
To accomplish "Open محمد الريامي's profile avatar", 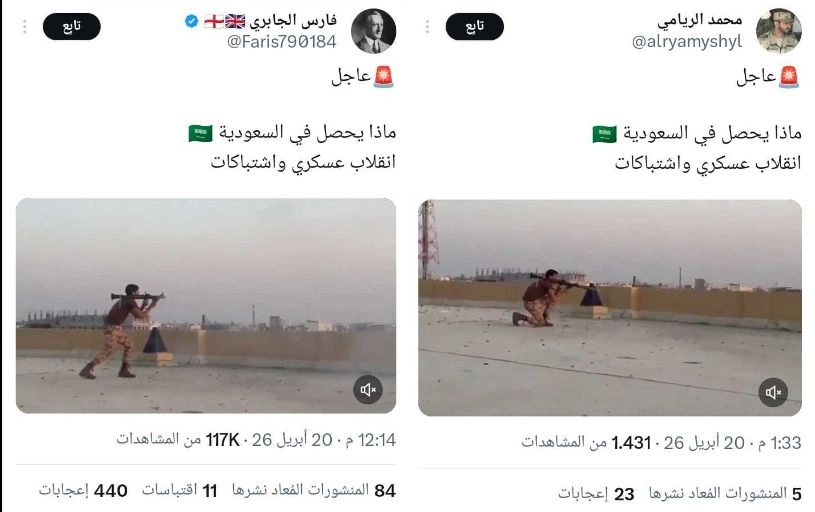I will tap(778, 31).
